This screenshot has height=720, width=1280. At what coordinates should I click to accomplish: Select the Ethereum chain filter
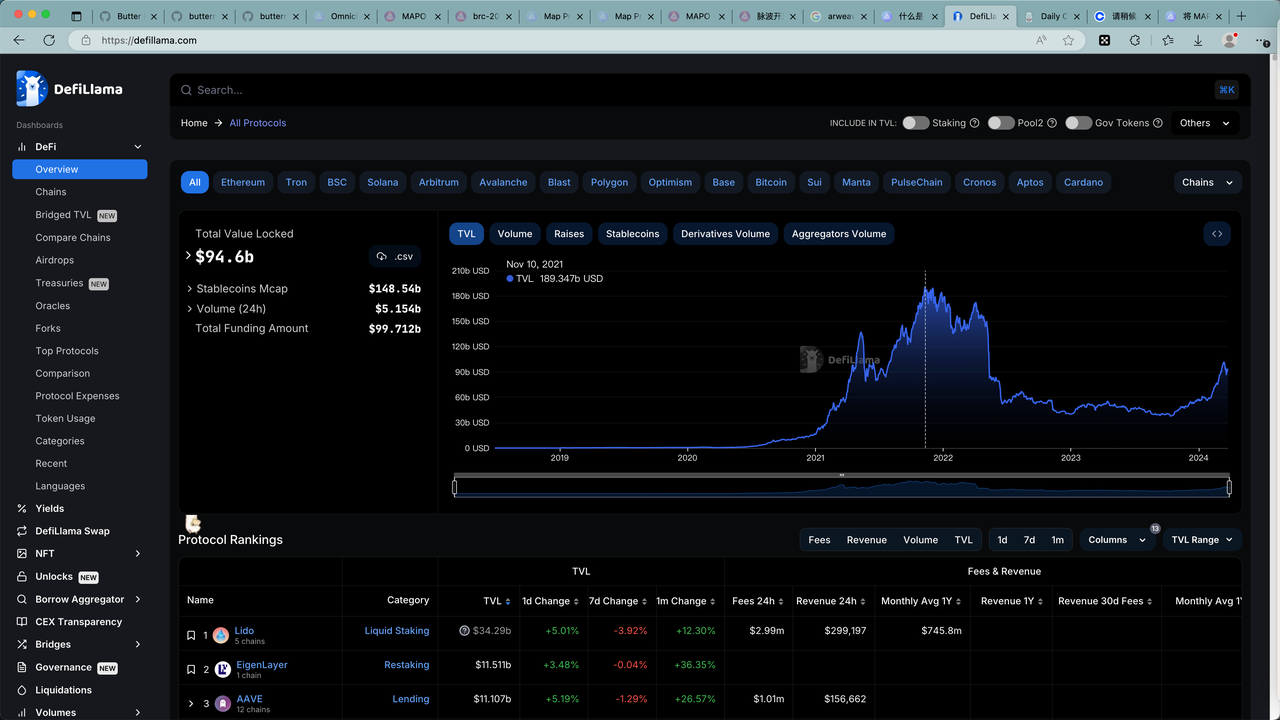(x=243, y=182)
